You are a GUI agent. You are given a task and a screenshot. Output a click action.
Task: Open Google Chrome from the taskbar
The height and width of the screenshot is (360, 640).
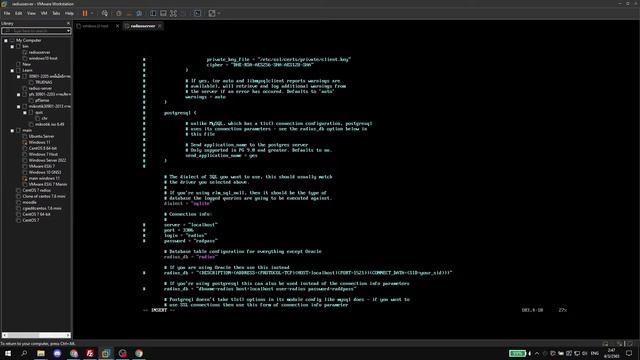point(139,353)
